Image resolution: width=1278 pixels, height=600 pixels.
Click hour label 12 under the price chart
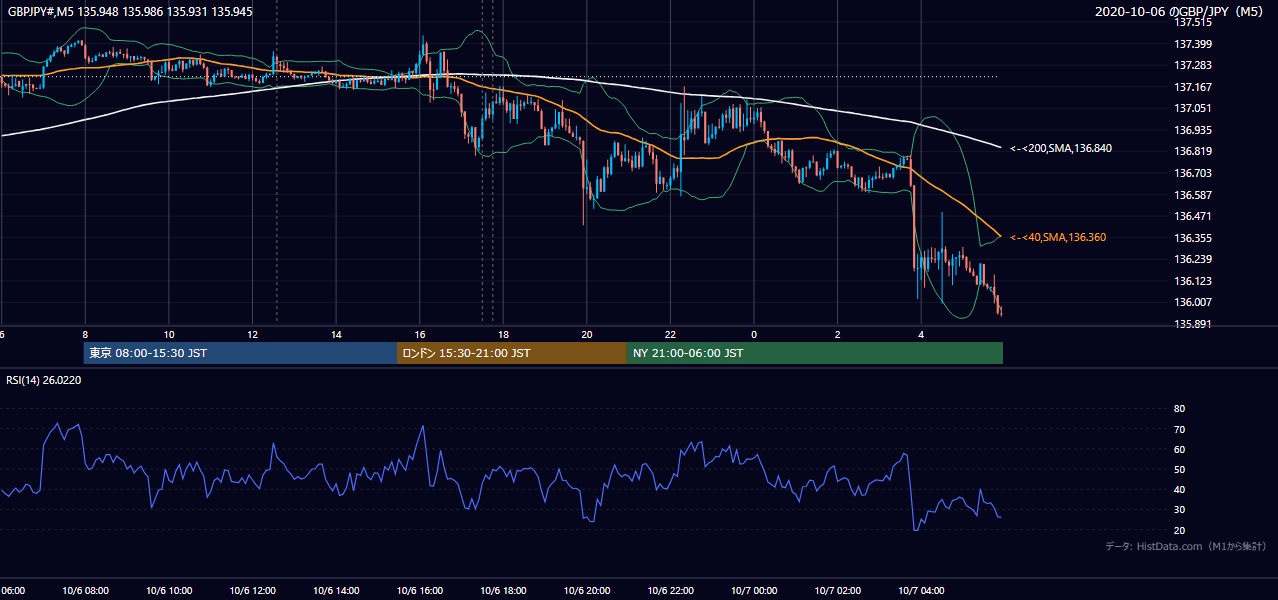tap(252, 335)
